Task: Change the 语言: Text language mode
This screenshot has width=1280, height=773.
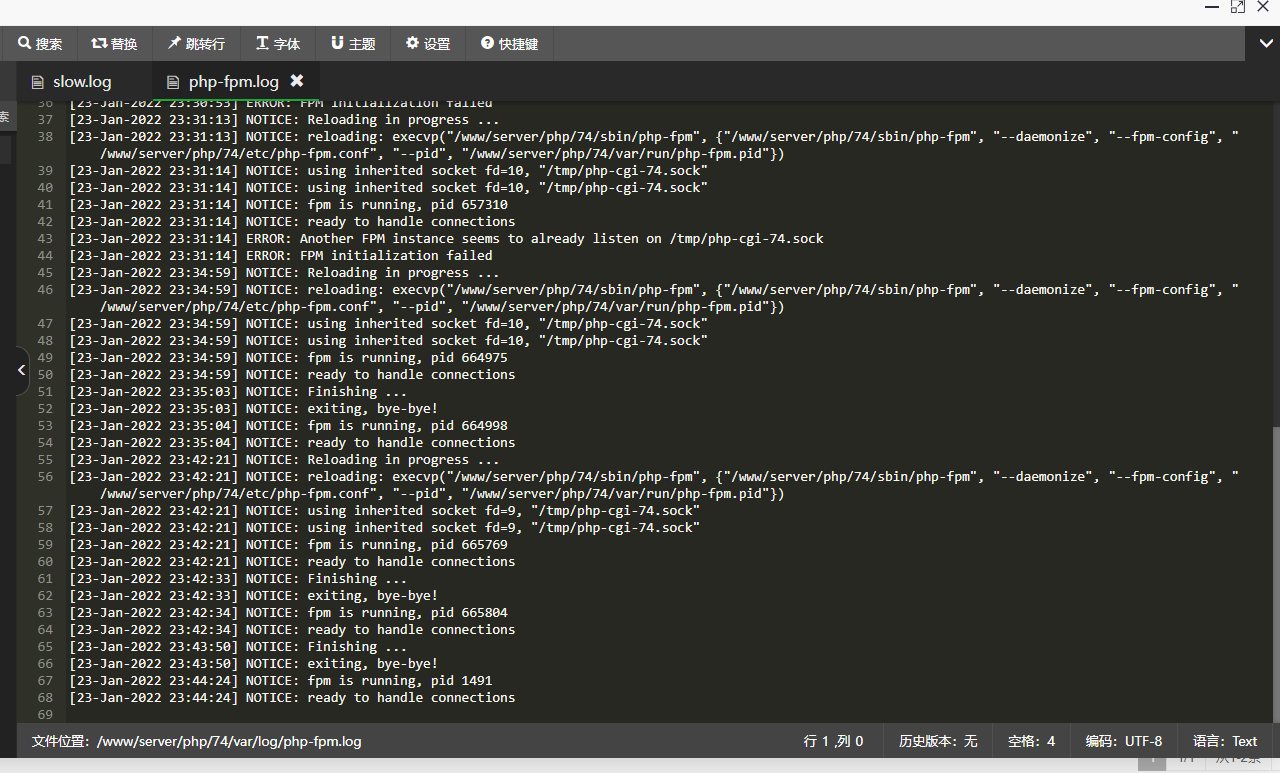Action: (1225, 741)
